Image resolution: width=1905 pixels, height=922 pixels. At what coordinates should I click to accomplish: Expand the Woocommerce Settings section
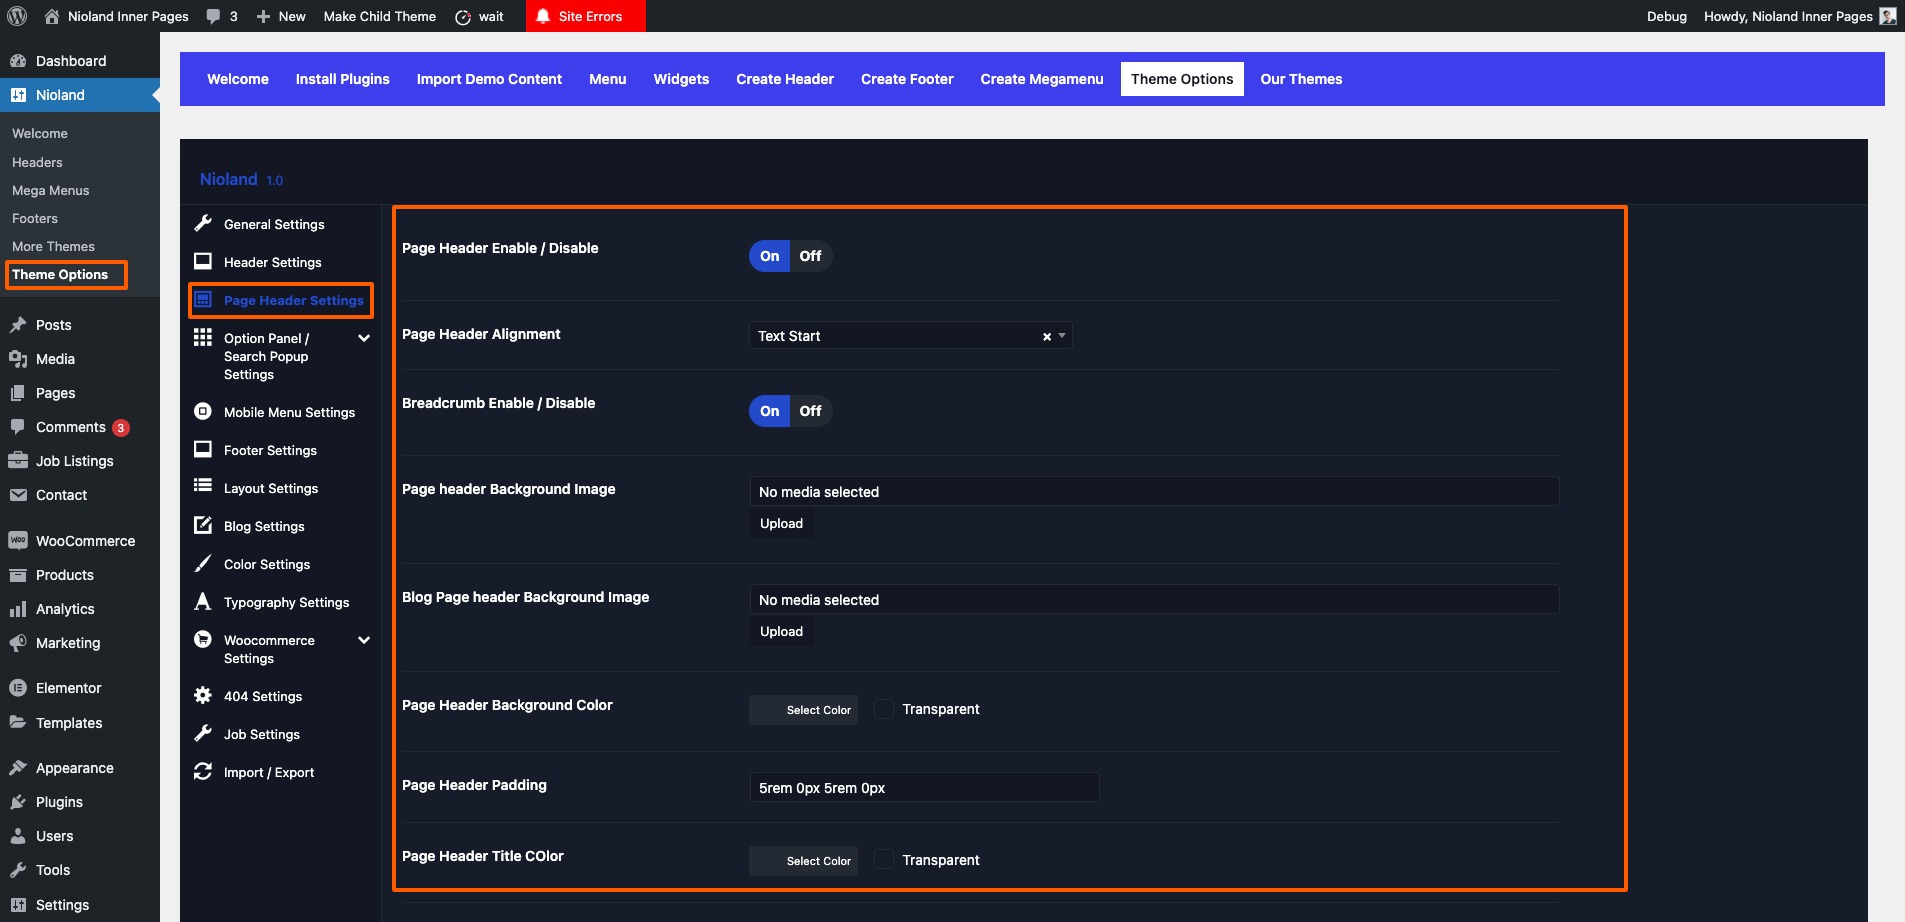point(364,640)
